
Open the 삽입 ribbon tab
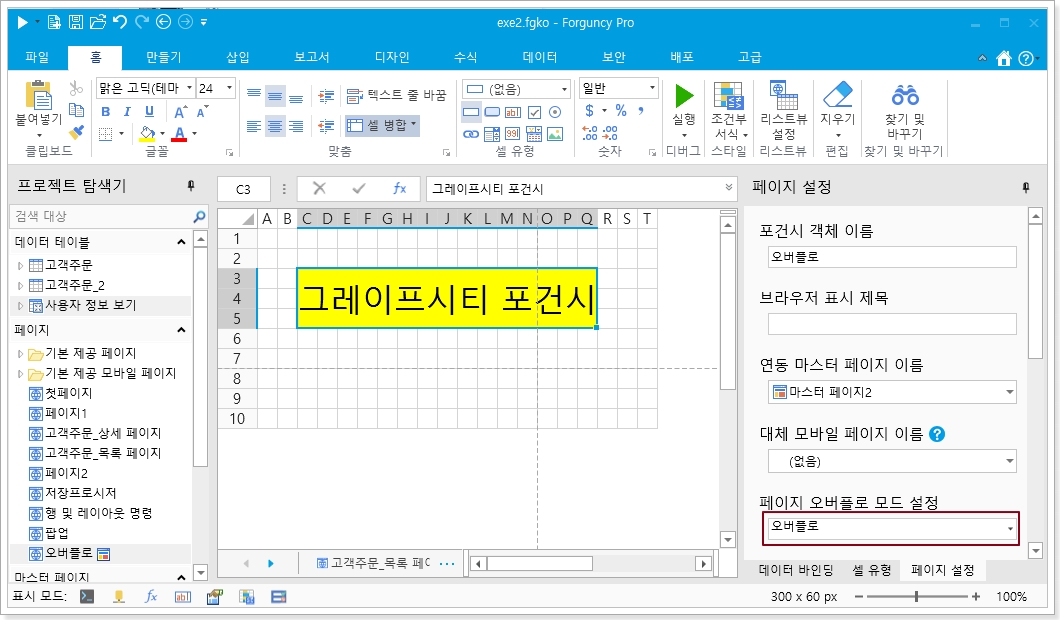click(x=238, y=57)
